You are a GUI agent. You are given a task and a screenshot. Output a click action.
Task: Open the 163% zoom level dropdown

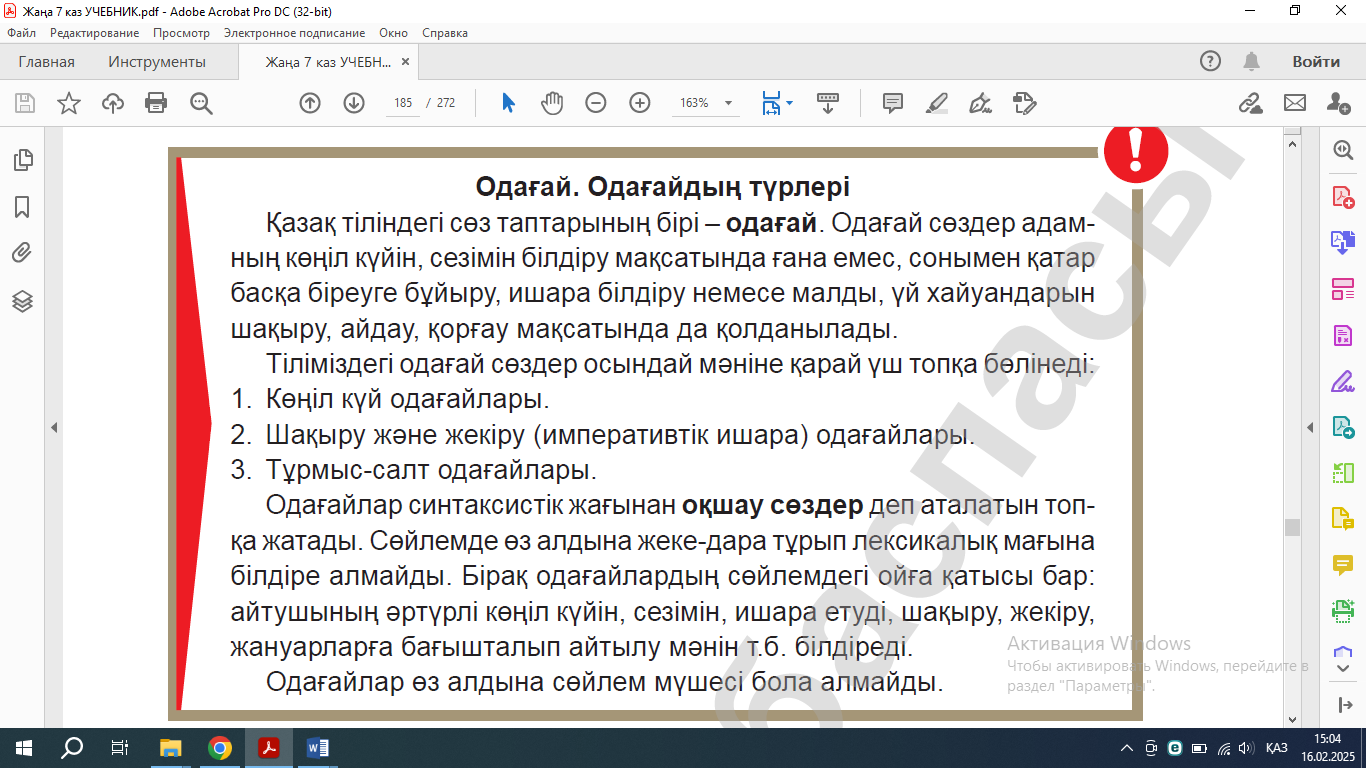tap(728, 103)
